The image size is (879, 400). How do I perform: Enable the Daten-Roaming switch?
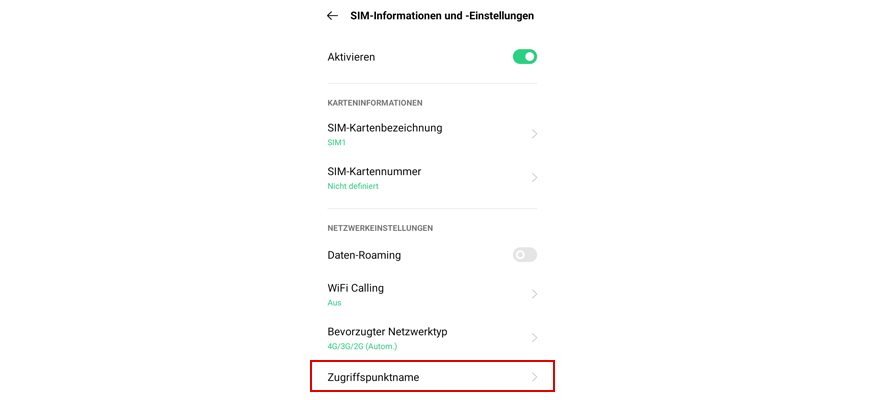tap(525, 255)
